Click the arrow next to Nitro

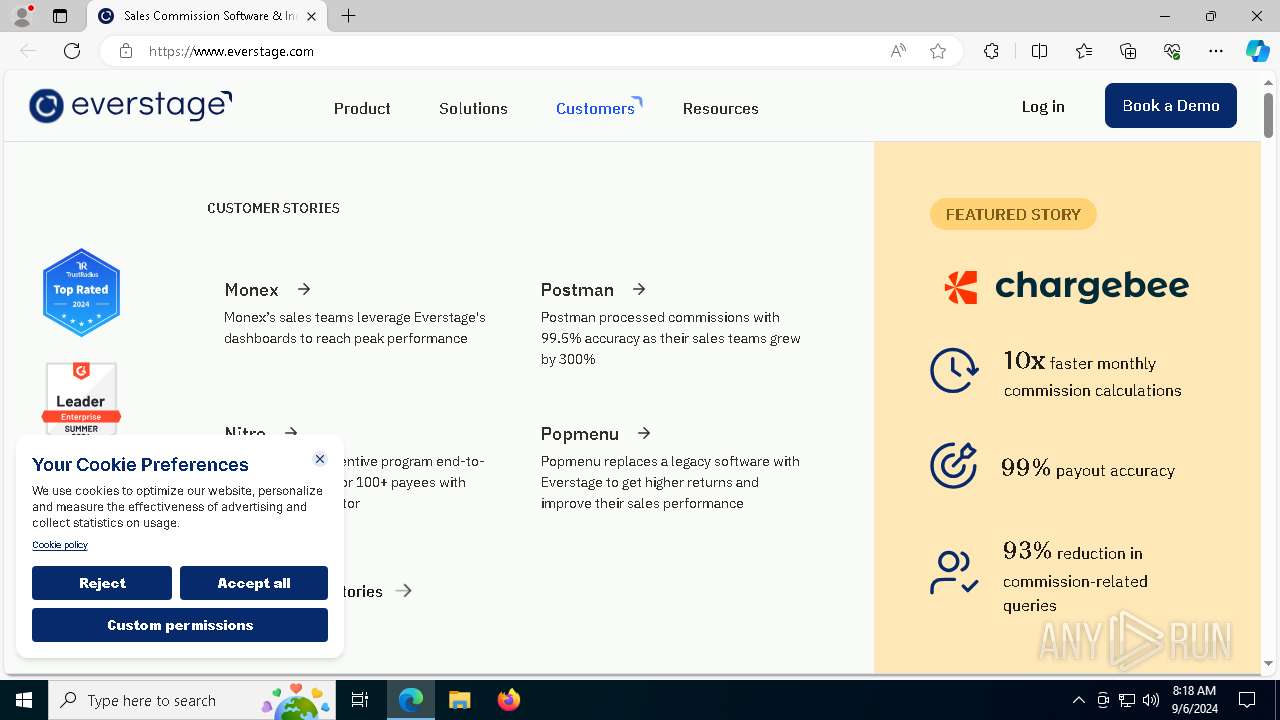click(x=291, y=433)
